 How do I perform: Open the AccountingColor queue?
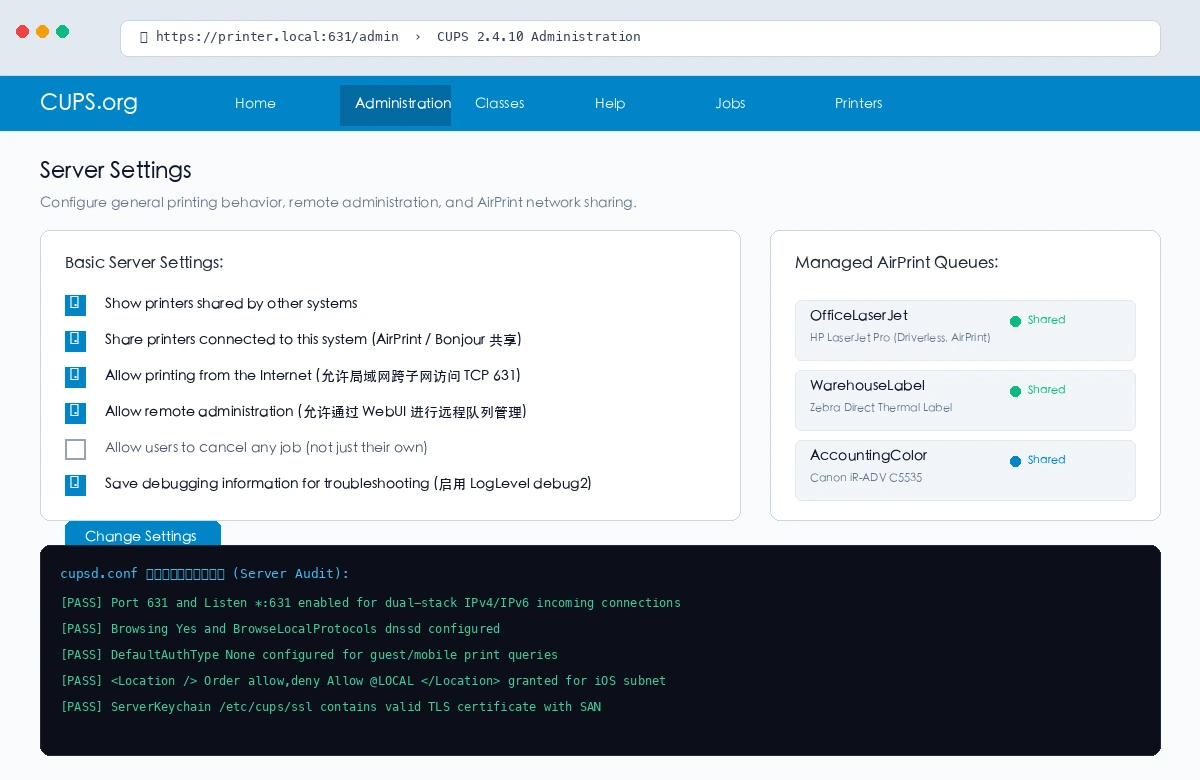965,470
